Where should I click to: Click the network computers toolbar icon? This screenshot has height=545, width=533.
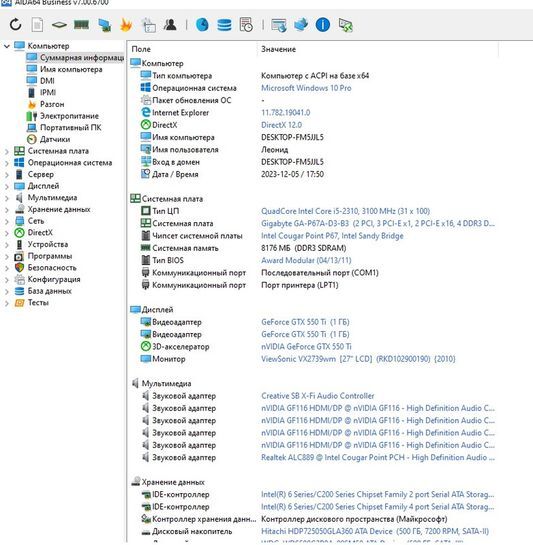pos(104,25)
